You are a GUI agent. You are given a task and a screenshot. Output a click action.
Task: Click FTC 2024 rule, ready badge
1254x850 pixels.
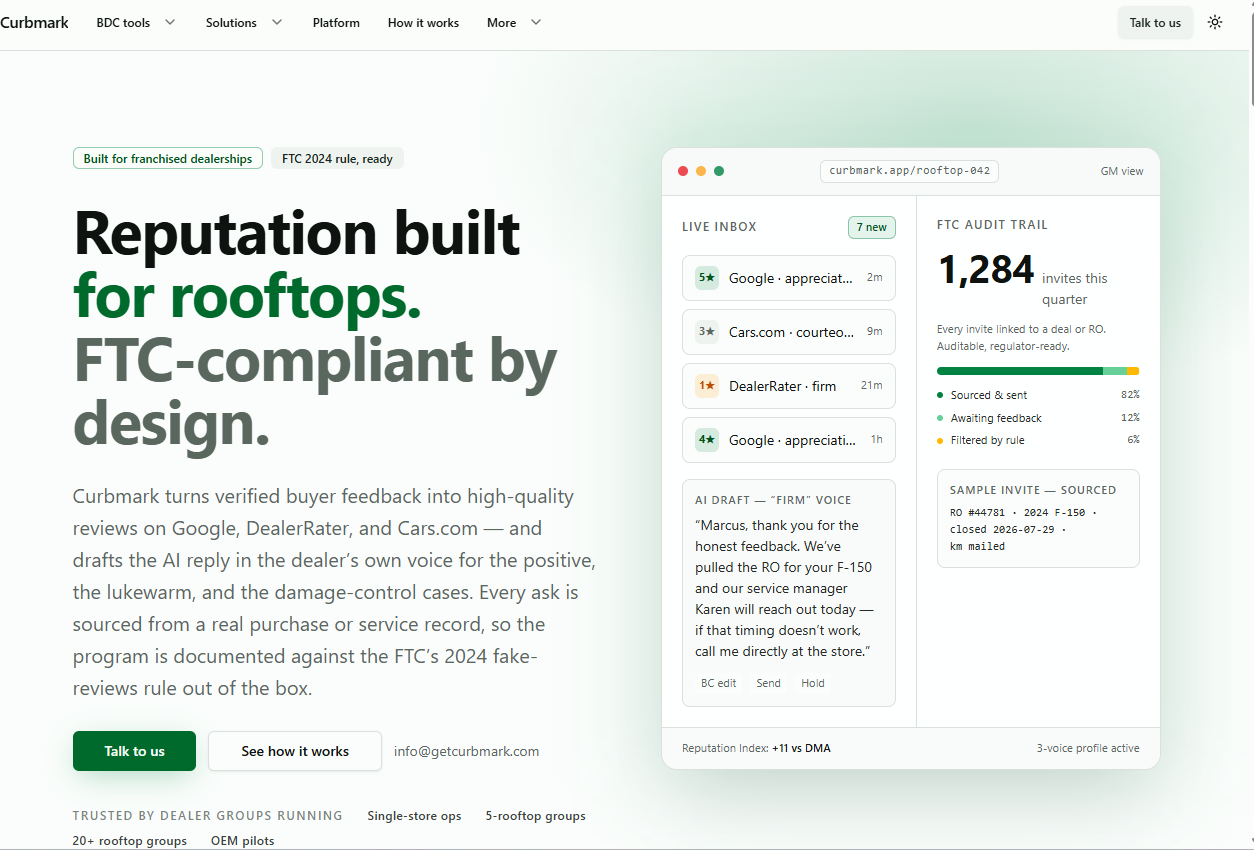pos(337,158)
